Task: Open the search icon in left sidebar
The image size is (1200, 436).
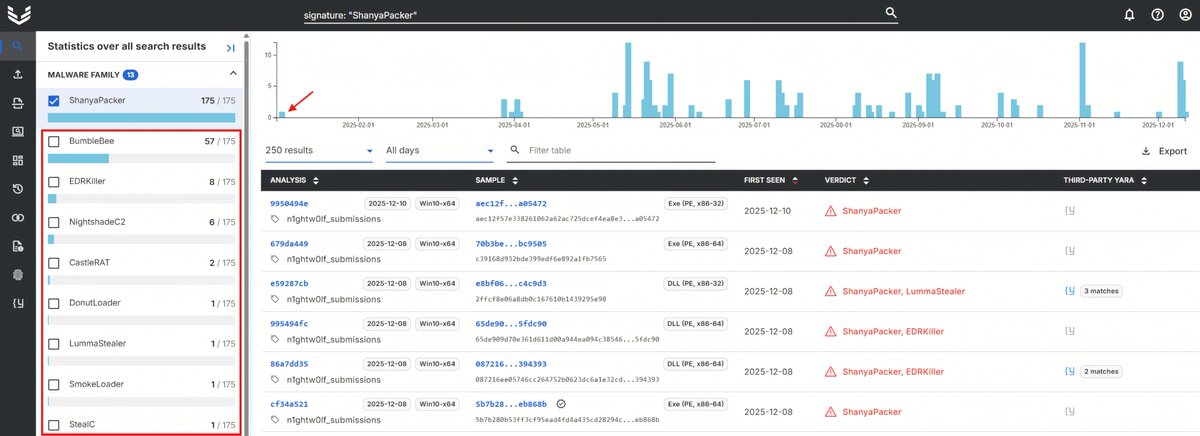Action: 17,46
